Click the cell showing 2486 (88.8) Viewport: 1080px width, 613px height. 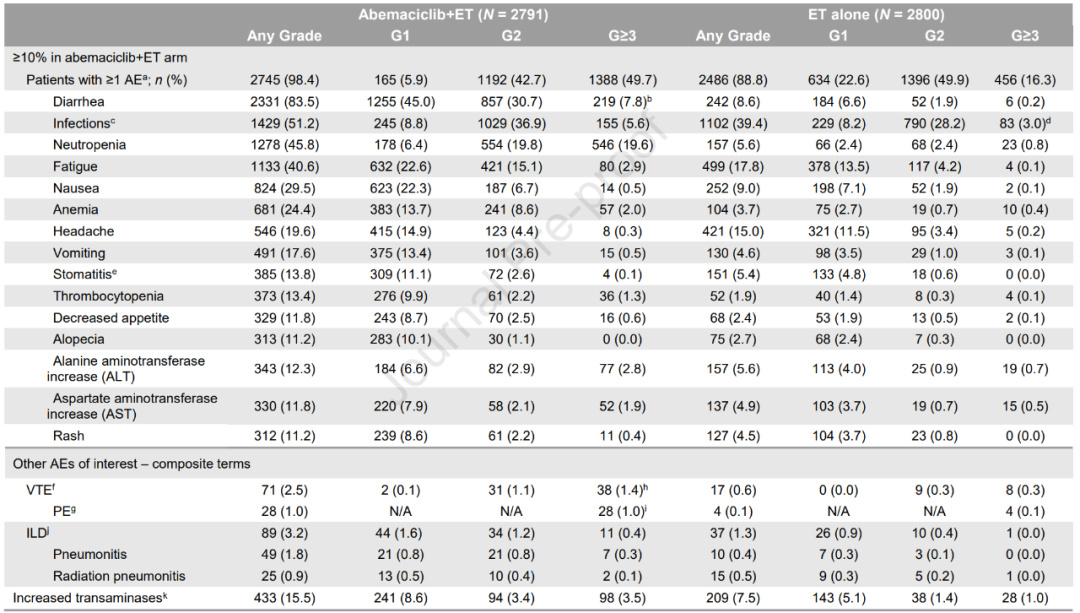pos(733,79)
